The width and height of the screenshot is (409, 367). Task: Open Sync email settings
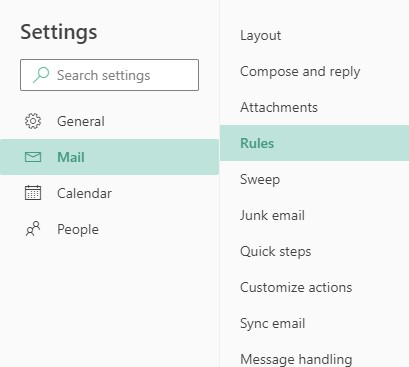[x=314, y=323]
